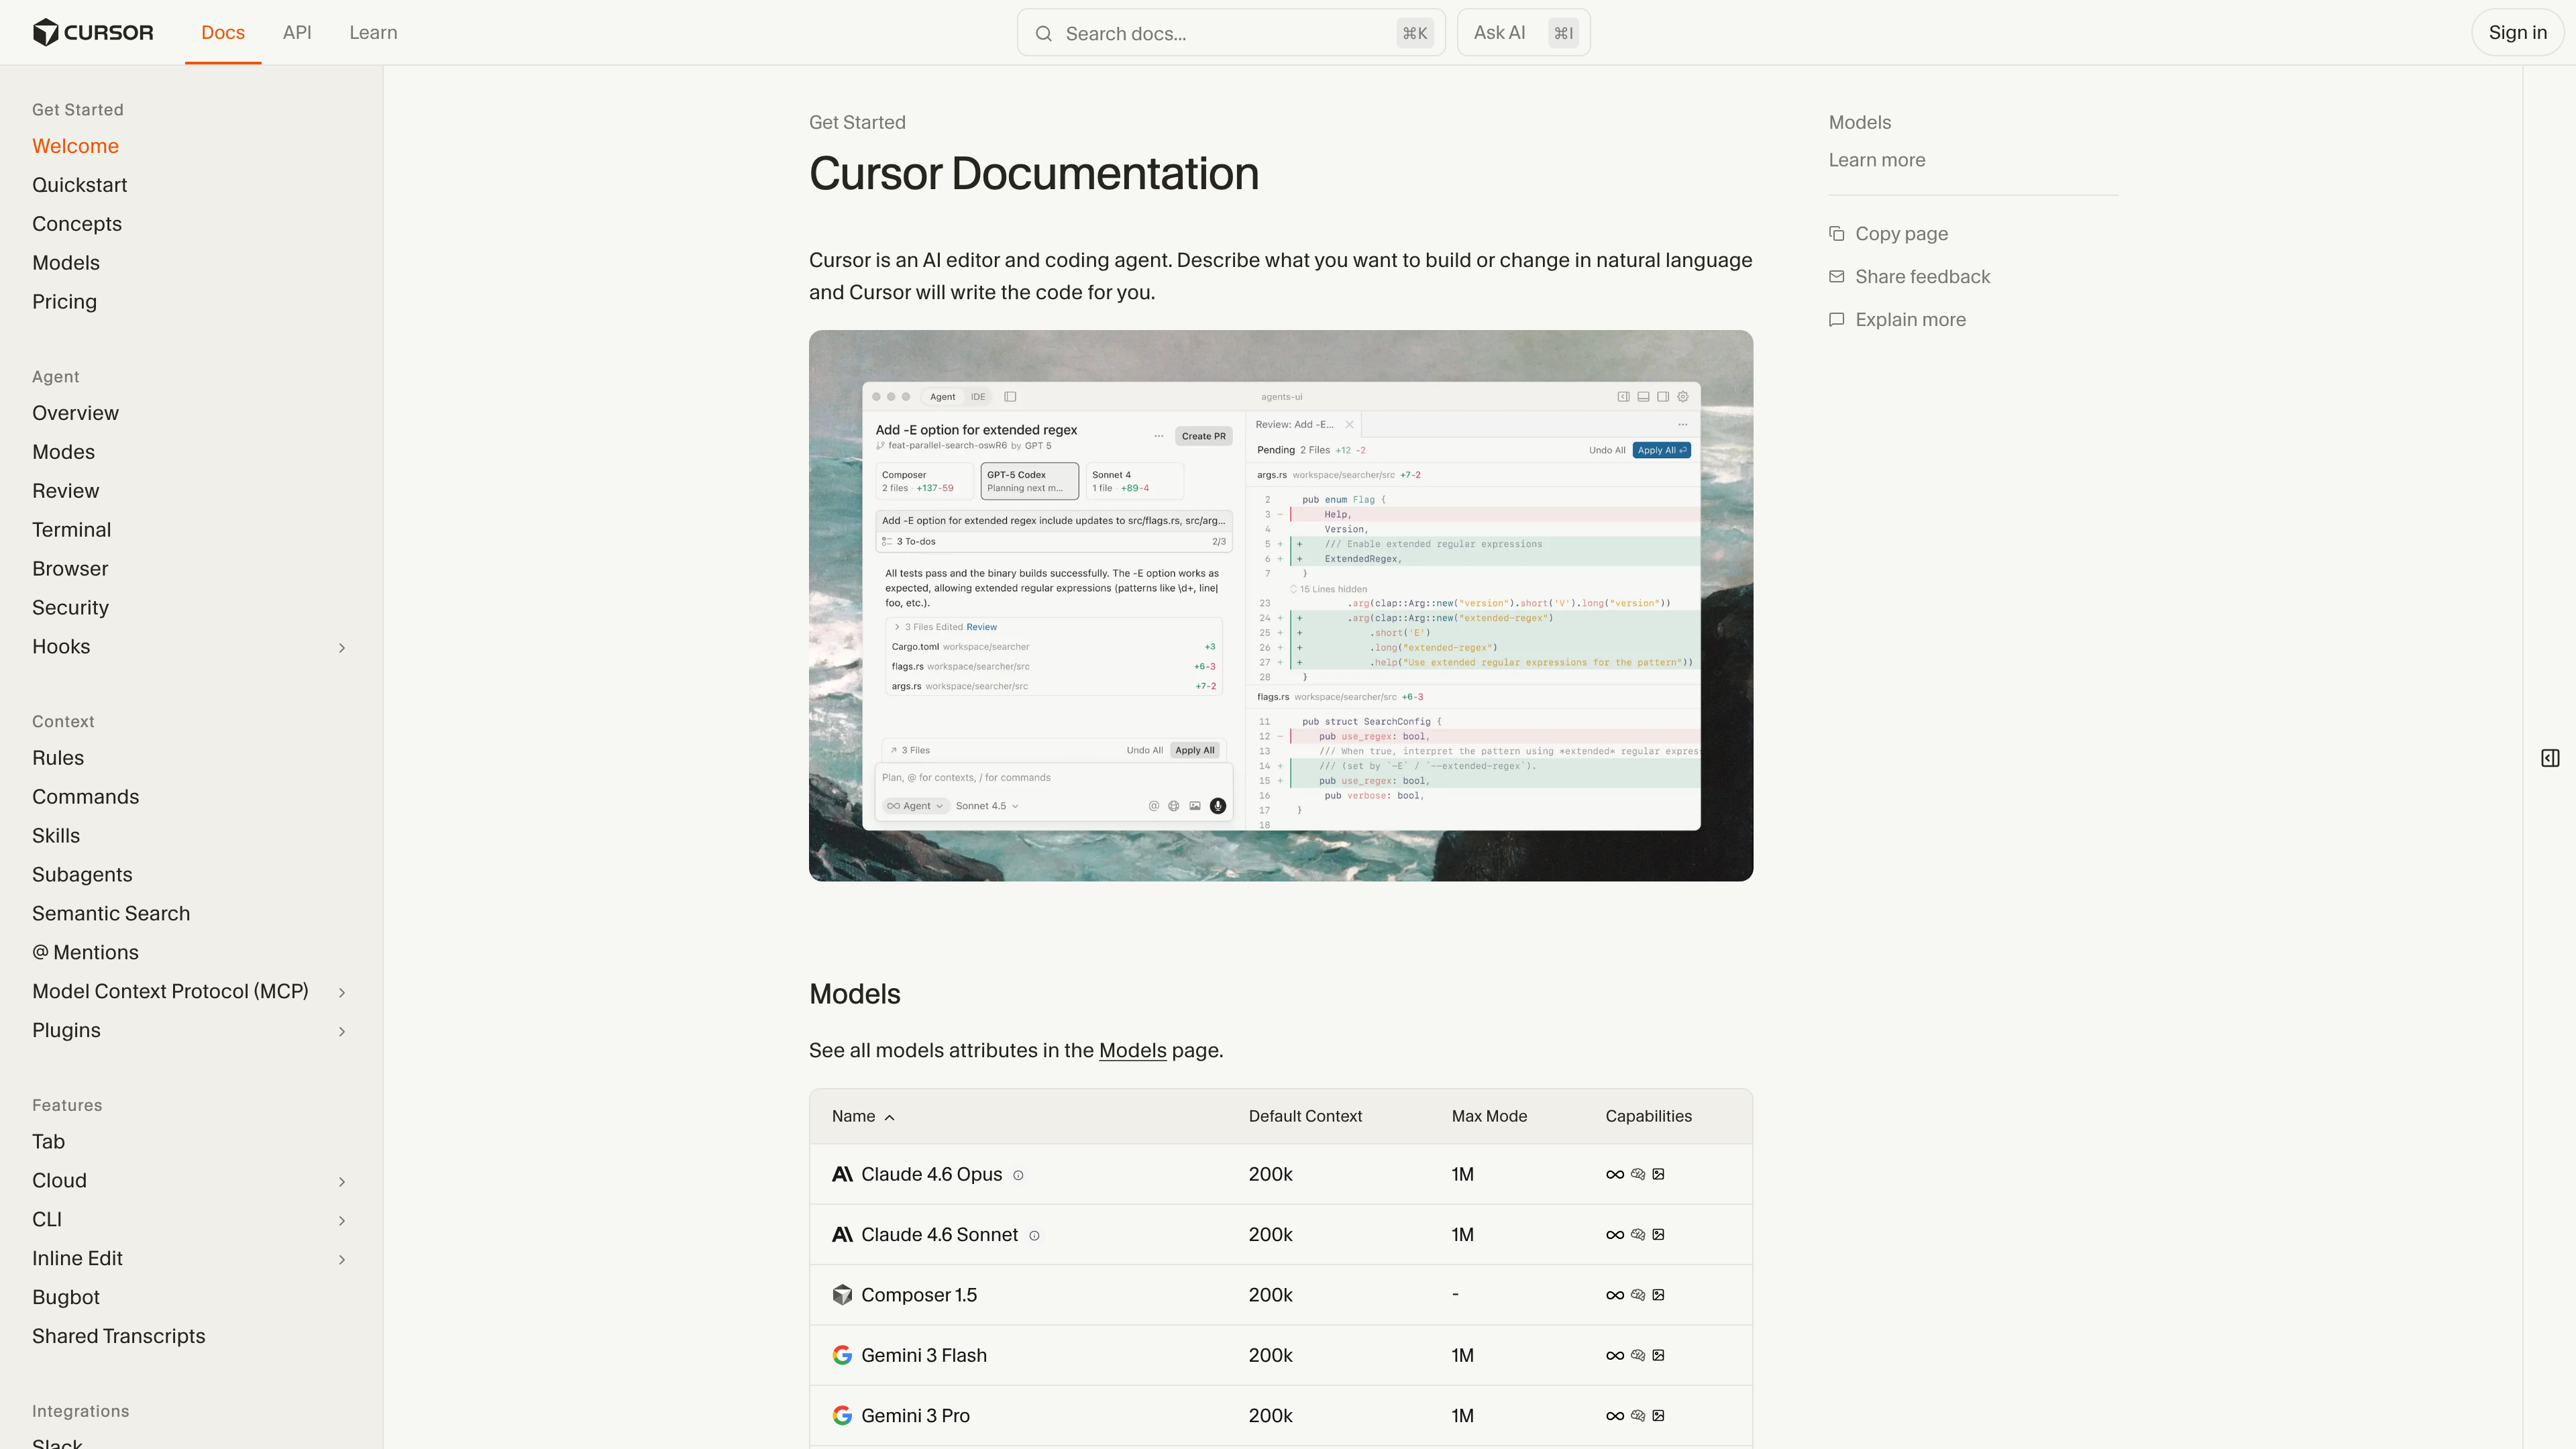Screen dimensions: 2576x1449
Task: Click the Cursor logo in the top navigation
Action: click(x=93, y=31)
